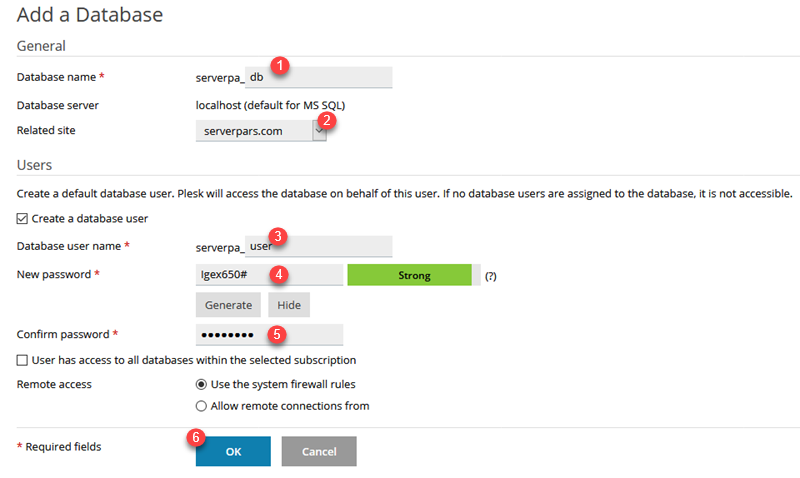Image resolution: width=800 pixels, height=478 pixels.
Task: Click the red step 5 marker
Action: (277, 334)
